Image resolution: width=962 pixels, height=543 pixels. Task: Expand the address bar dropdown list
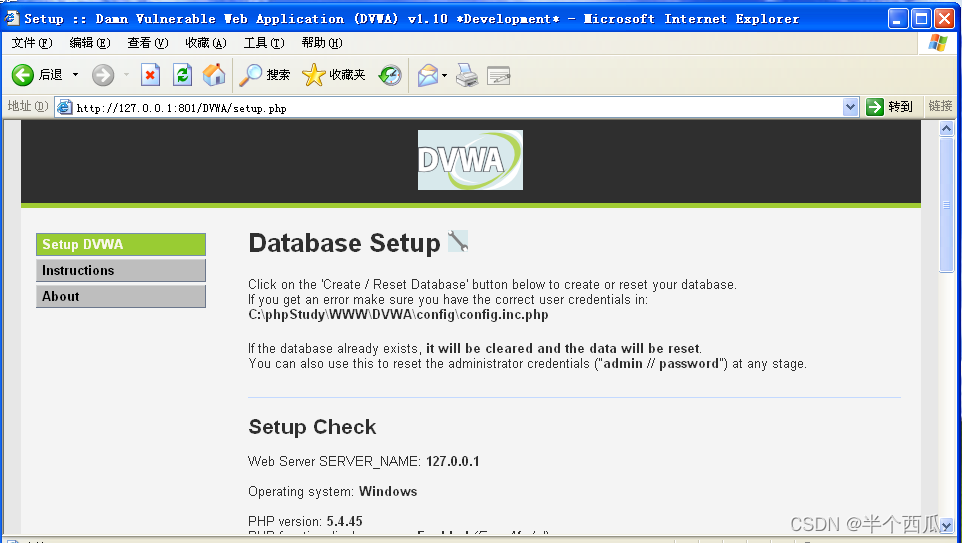850,107
